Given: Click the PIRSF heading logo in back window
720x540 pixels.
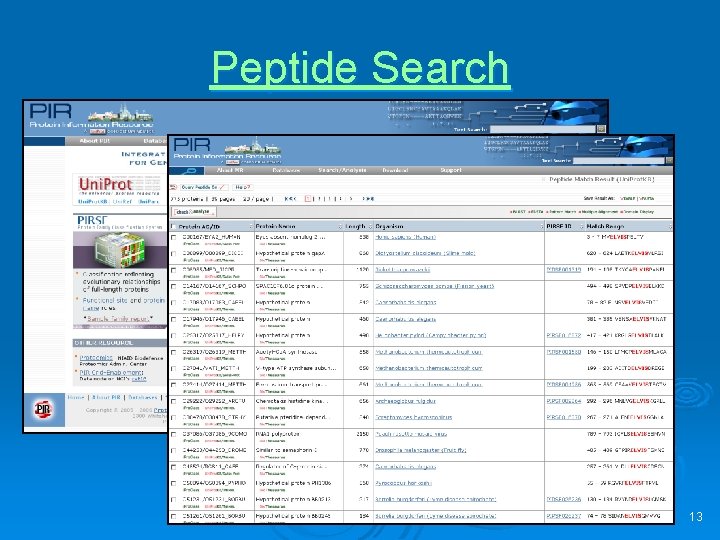Looking at the screenshot, I should pos(92,220).
